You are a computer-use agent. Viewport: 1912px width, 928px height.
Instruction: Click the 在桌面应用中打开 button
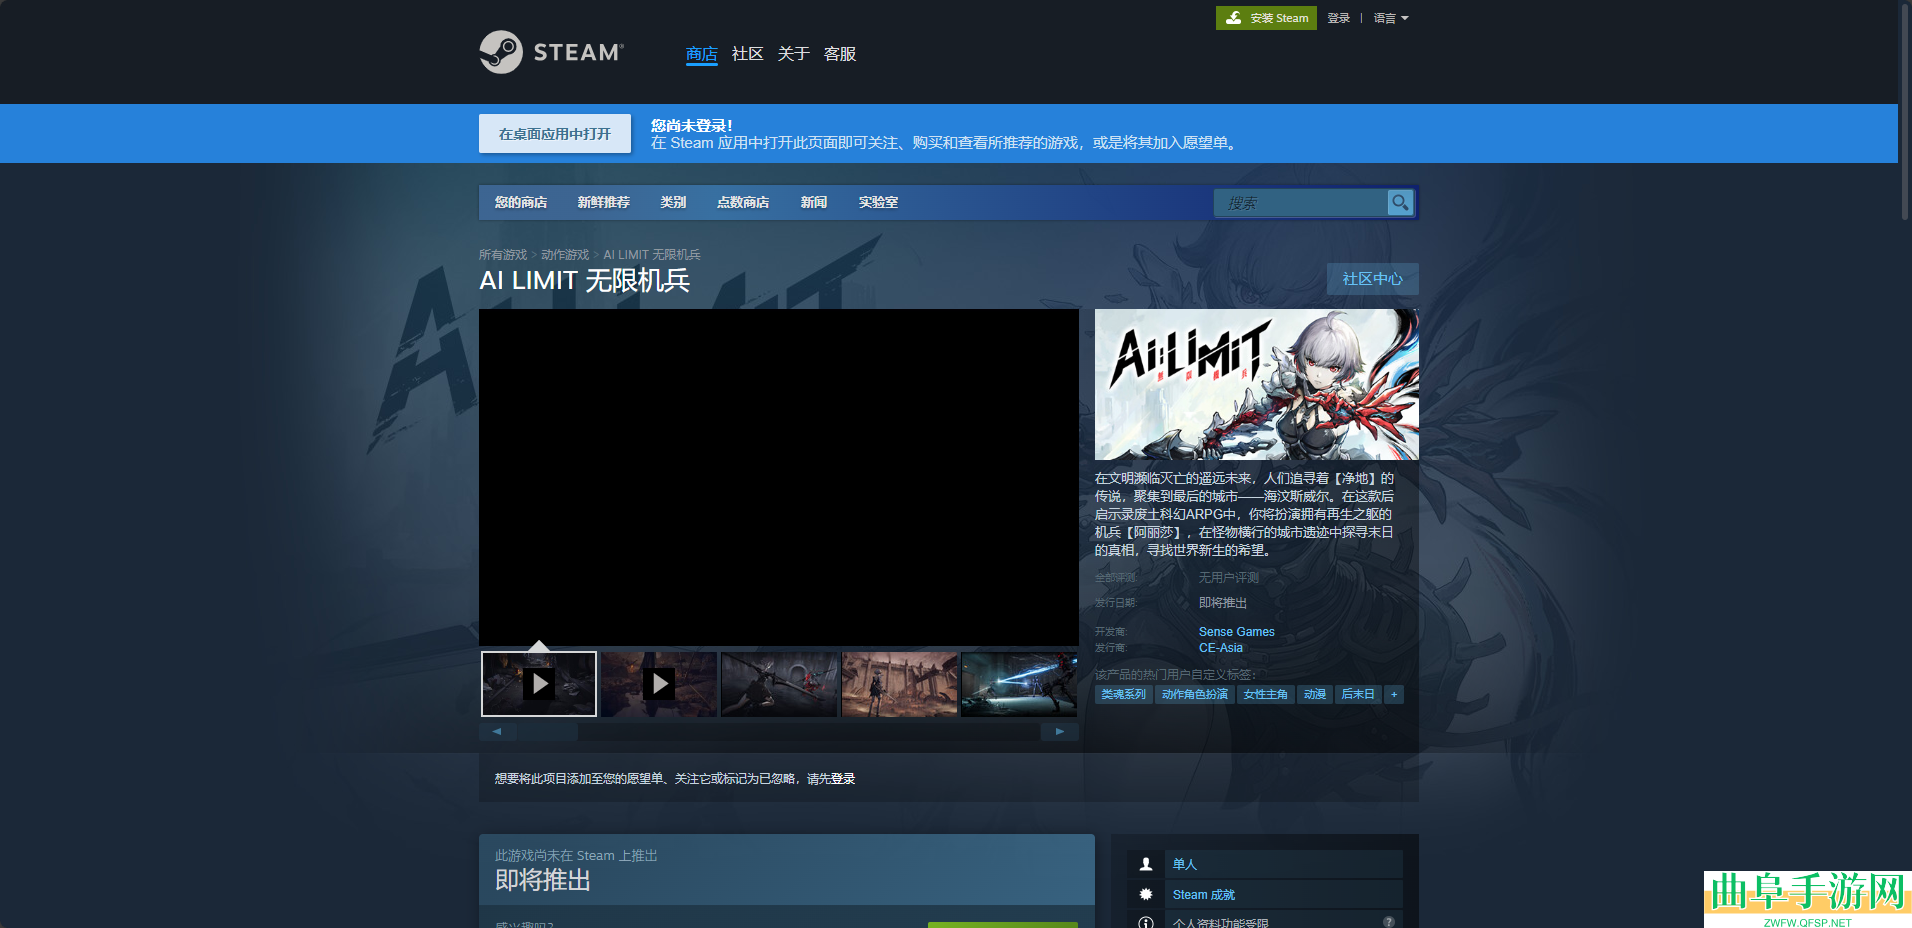point(555,133)
